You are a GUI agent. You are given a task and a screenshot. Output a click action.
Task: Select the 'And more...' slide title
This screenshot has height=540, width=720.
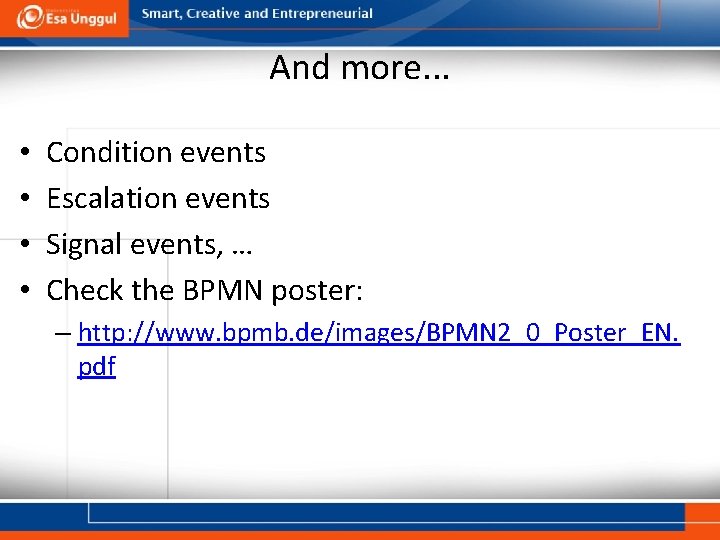coord(359,68)
